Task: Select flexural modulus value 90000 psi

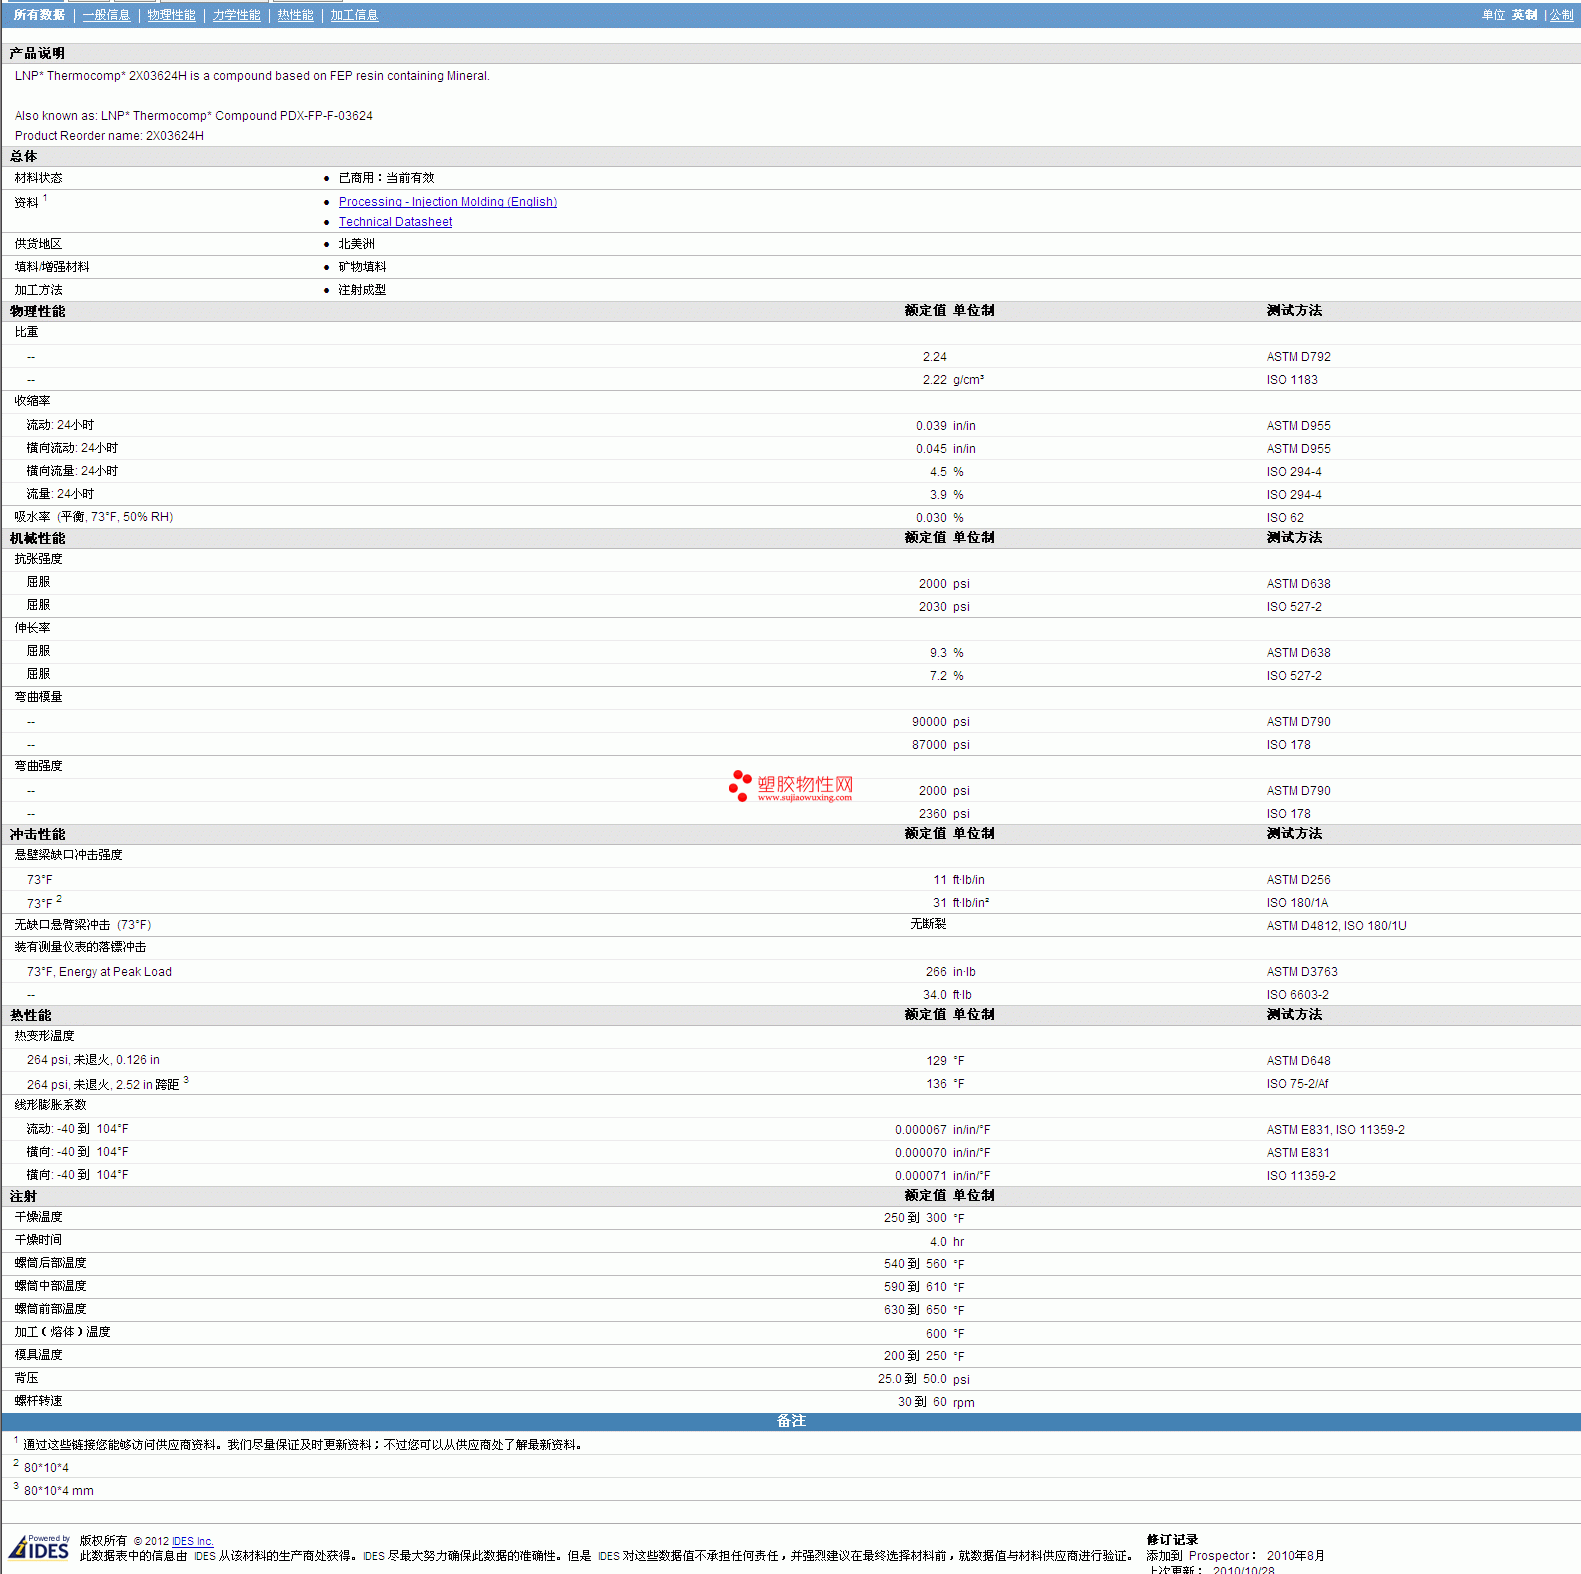Action: 941,722
